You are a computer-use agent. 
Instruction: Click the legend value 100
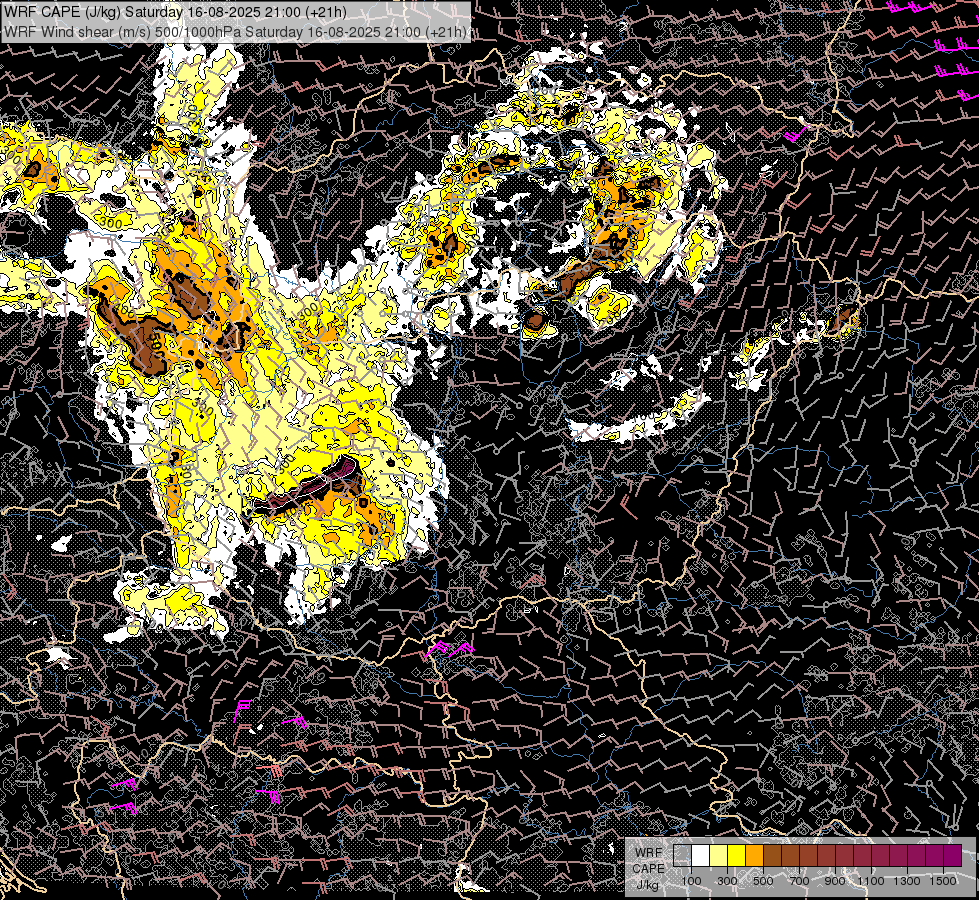[x=691, y=881]
